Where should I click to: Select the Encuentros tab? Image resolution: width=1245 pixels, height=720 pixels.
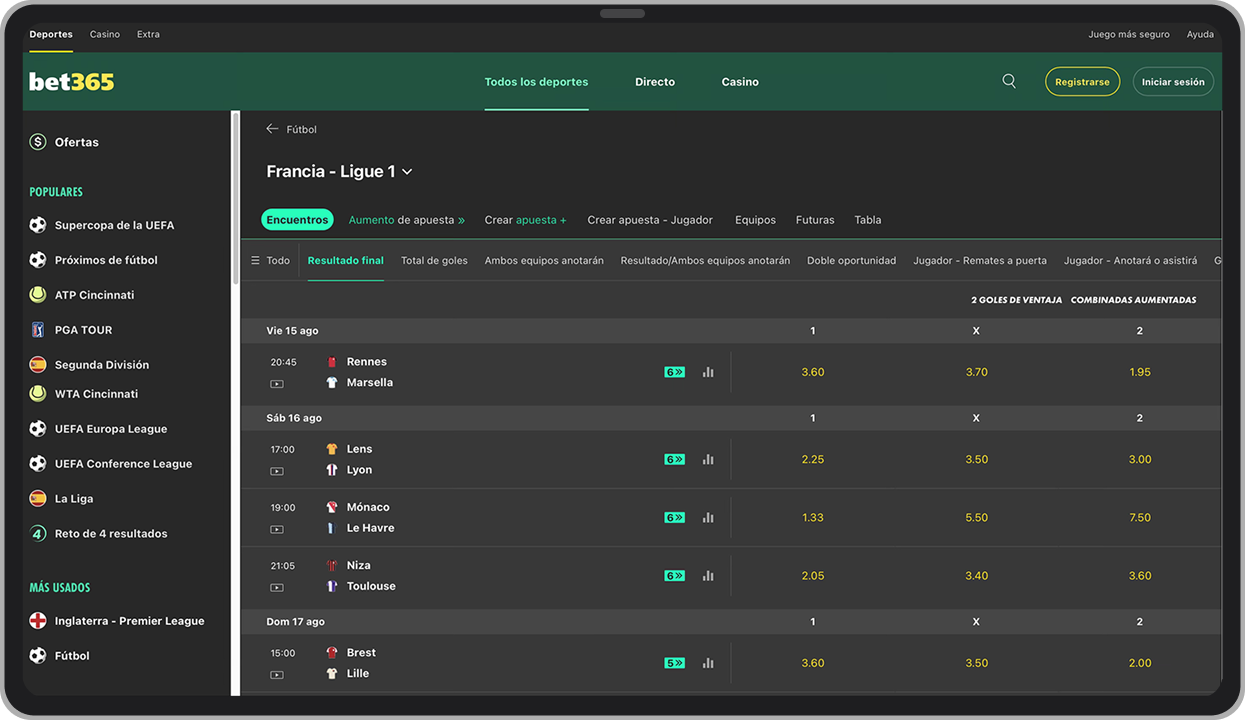297,220
